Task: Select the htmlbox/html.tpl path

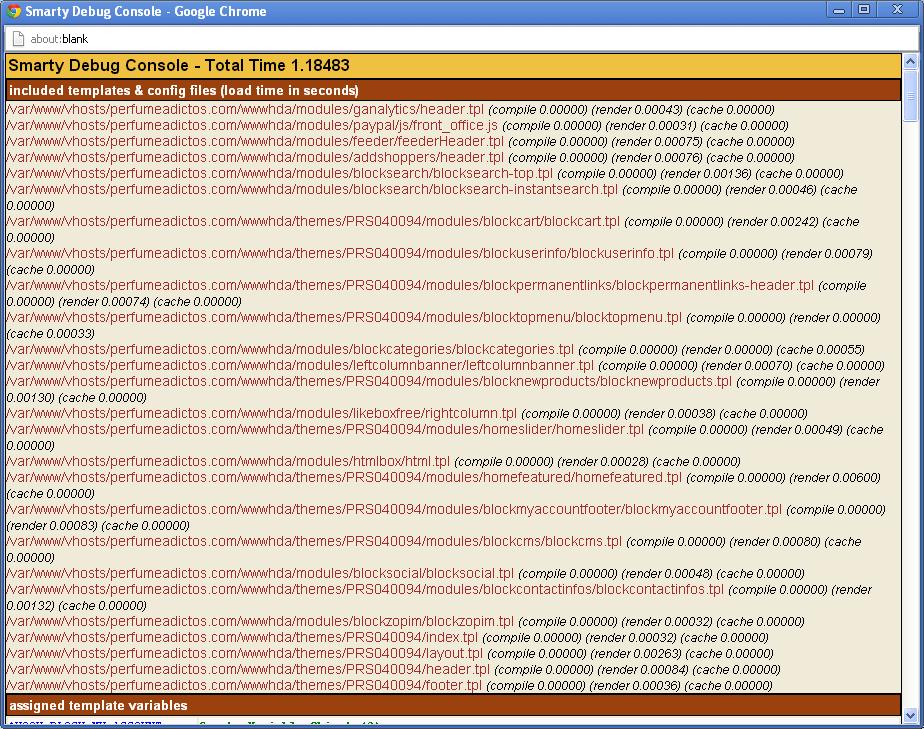Action: (227, 461)
